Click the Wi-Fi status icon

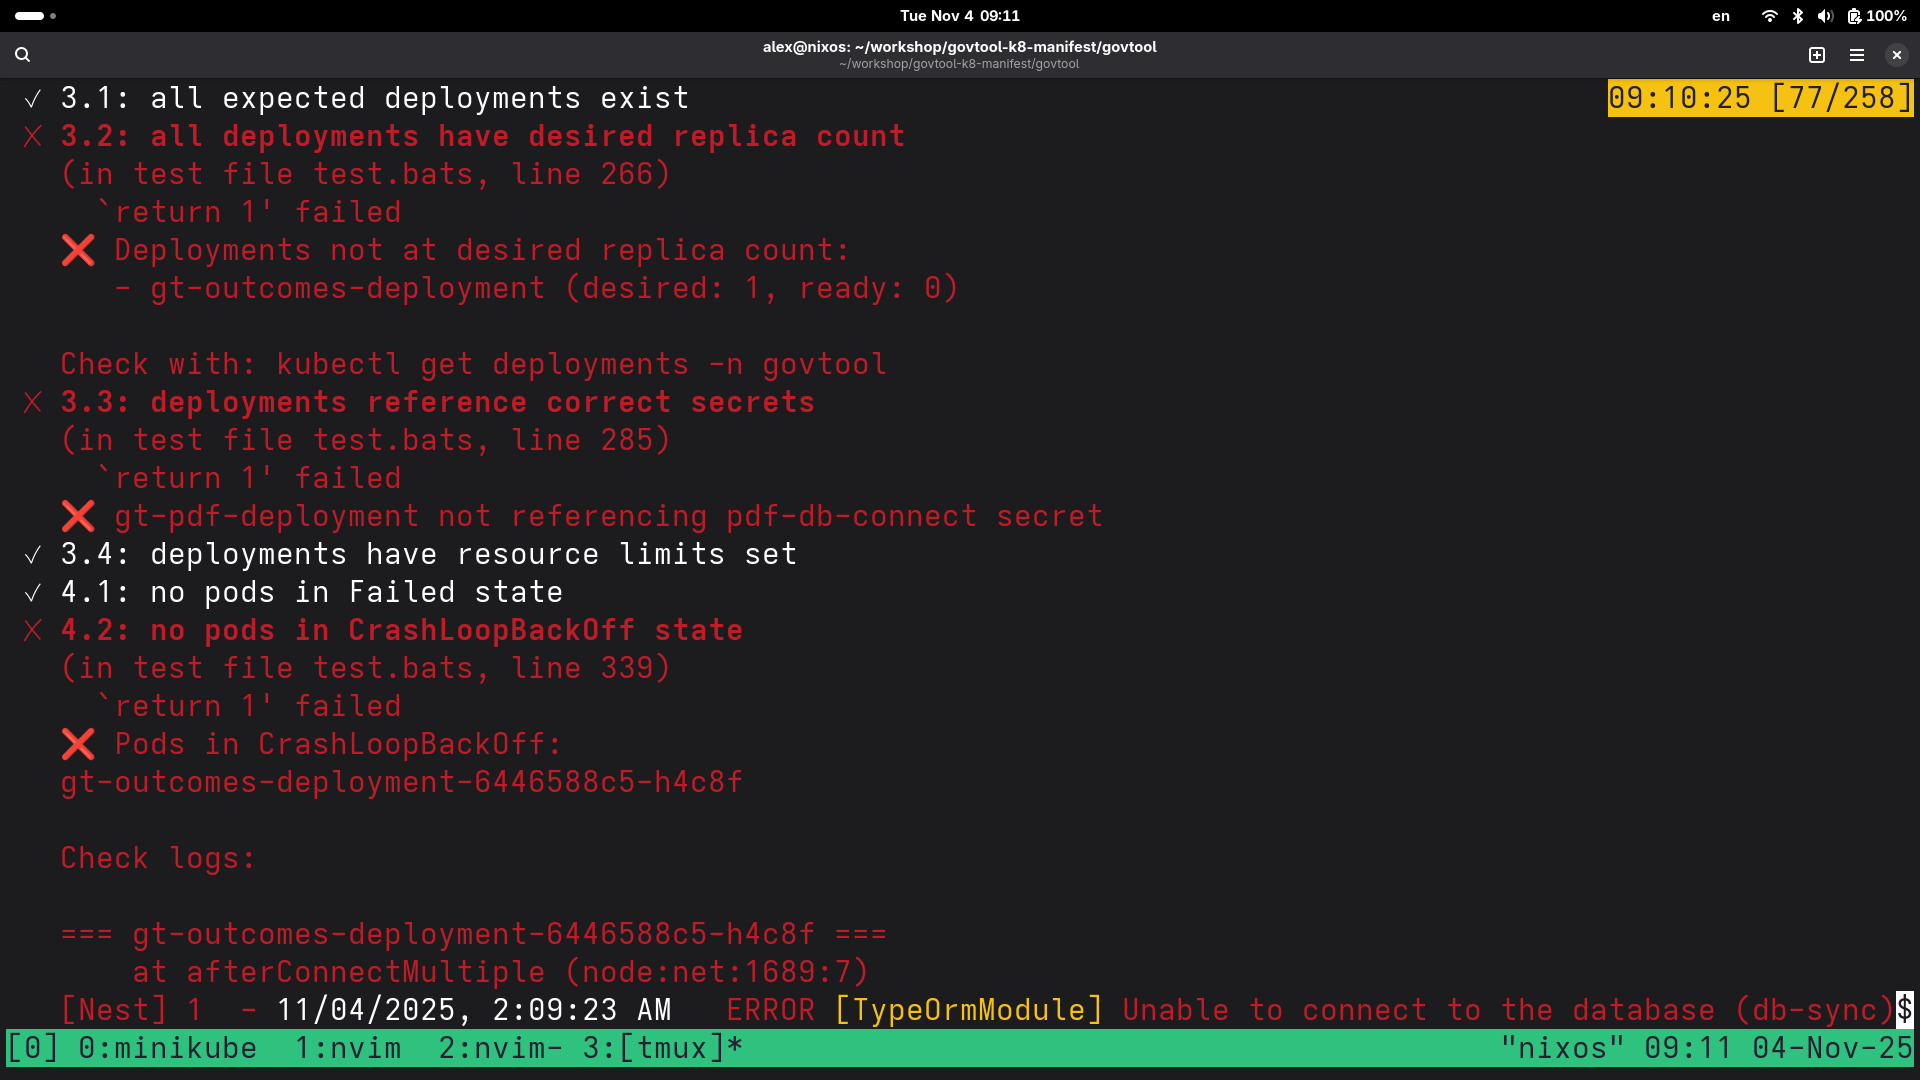1769,16
